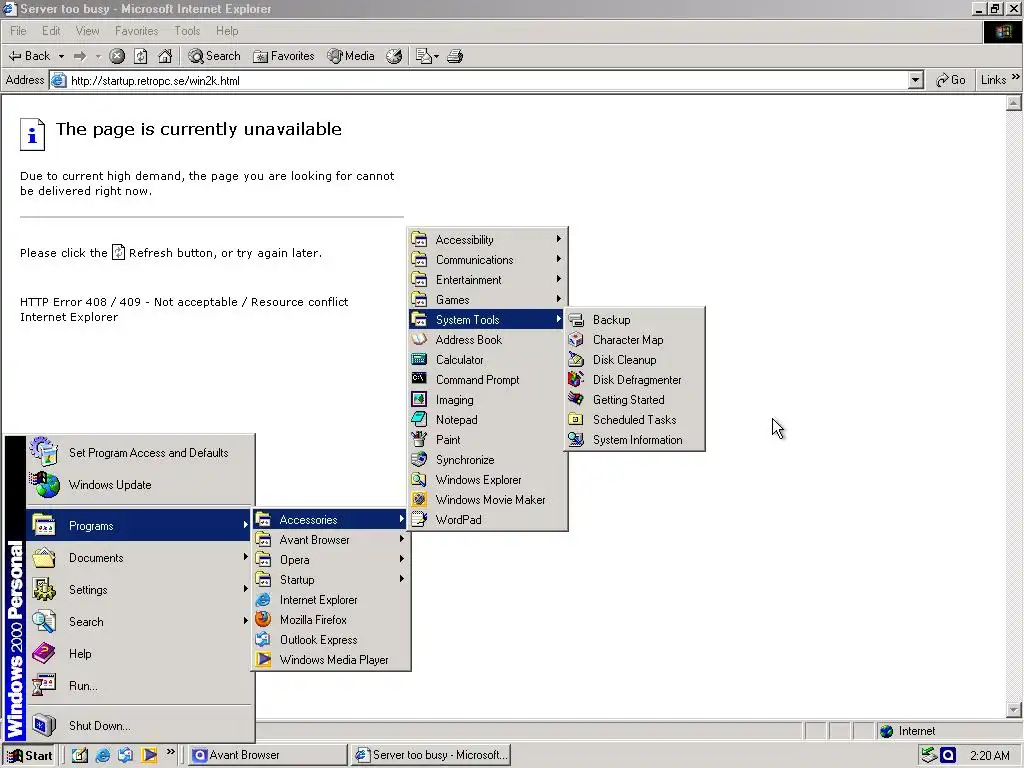Click the Stop icon in IE toolbar
Image resolution: width=1024 pixels, height=768 pixels.
(117, 56)
